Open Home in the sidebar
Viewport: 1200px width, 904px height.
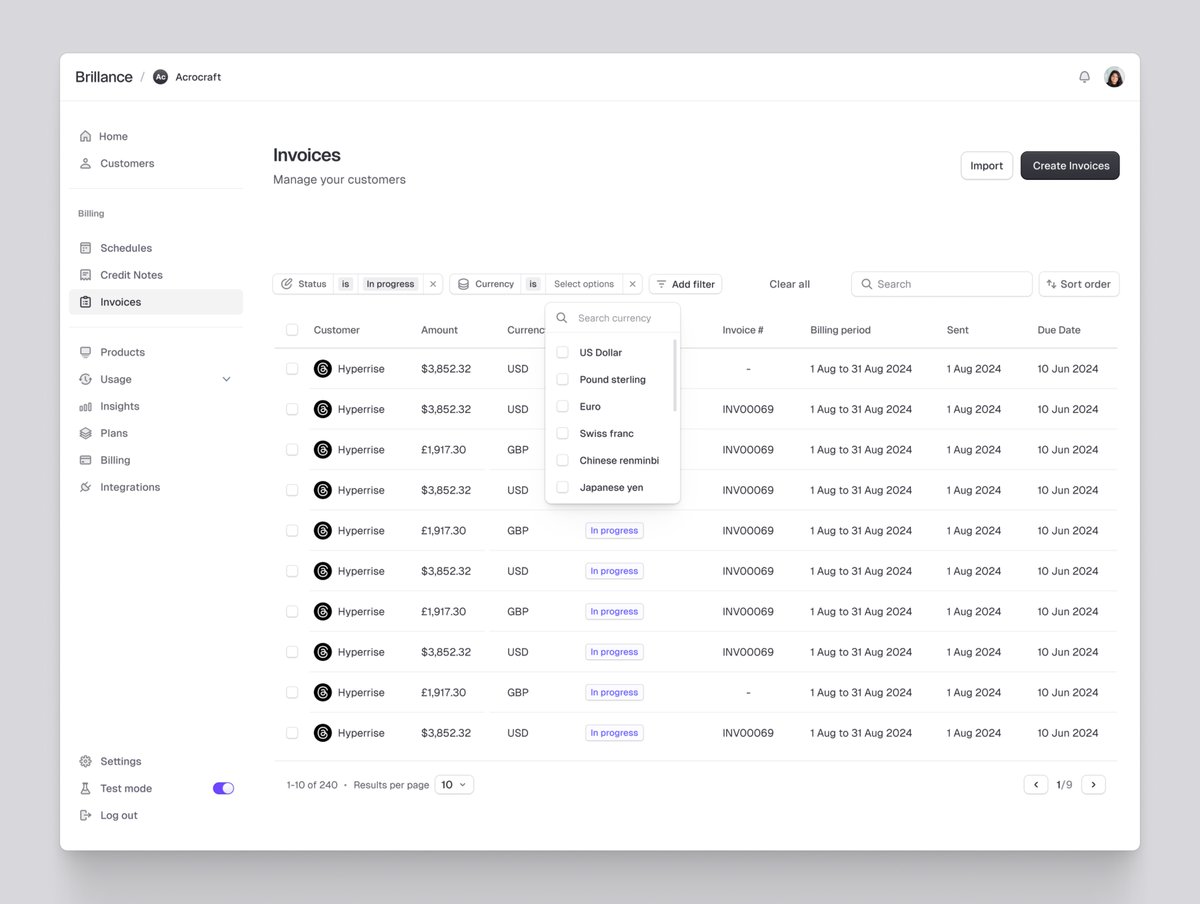(x=156, y=136)
